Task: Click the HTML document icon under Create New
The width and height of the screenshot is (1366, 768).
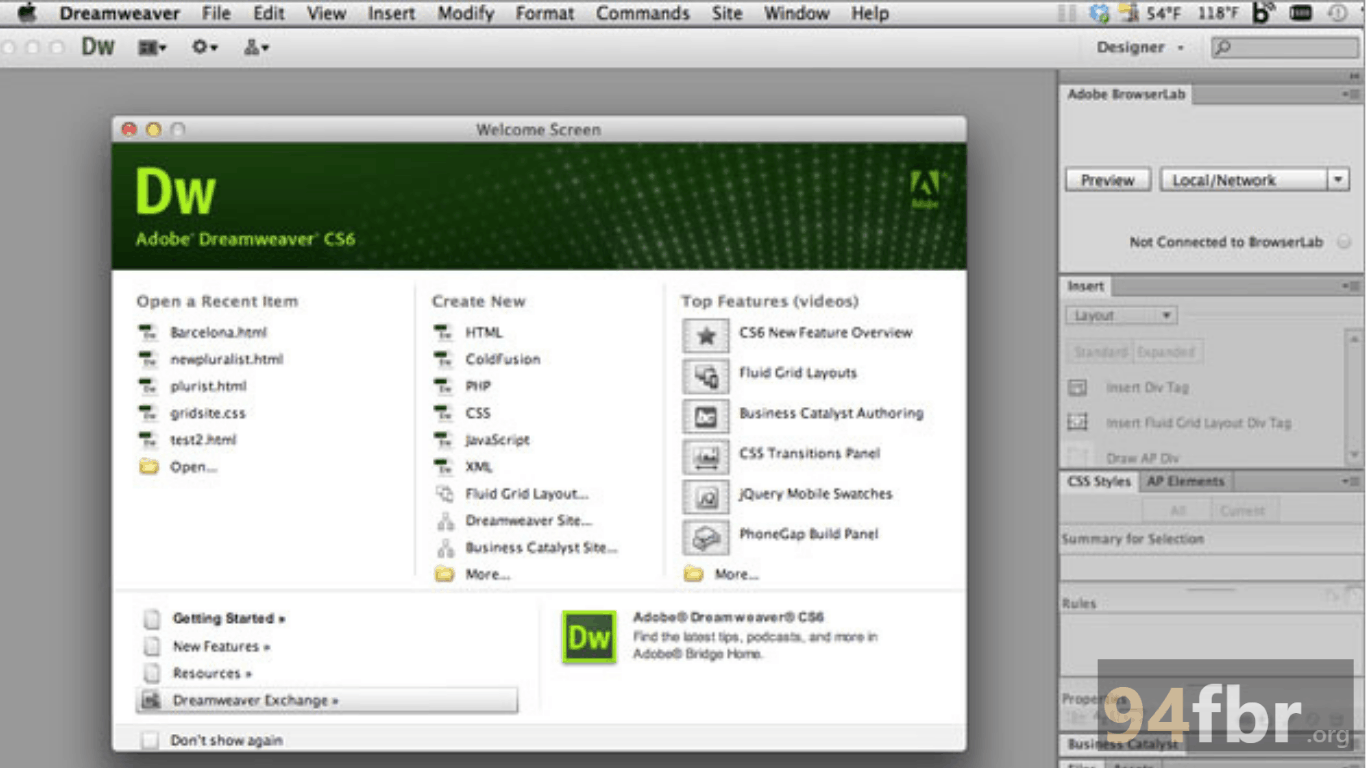Action: [x=444, y=332]
